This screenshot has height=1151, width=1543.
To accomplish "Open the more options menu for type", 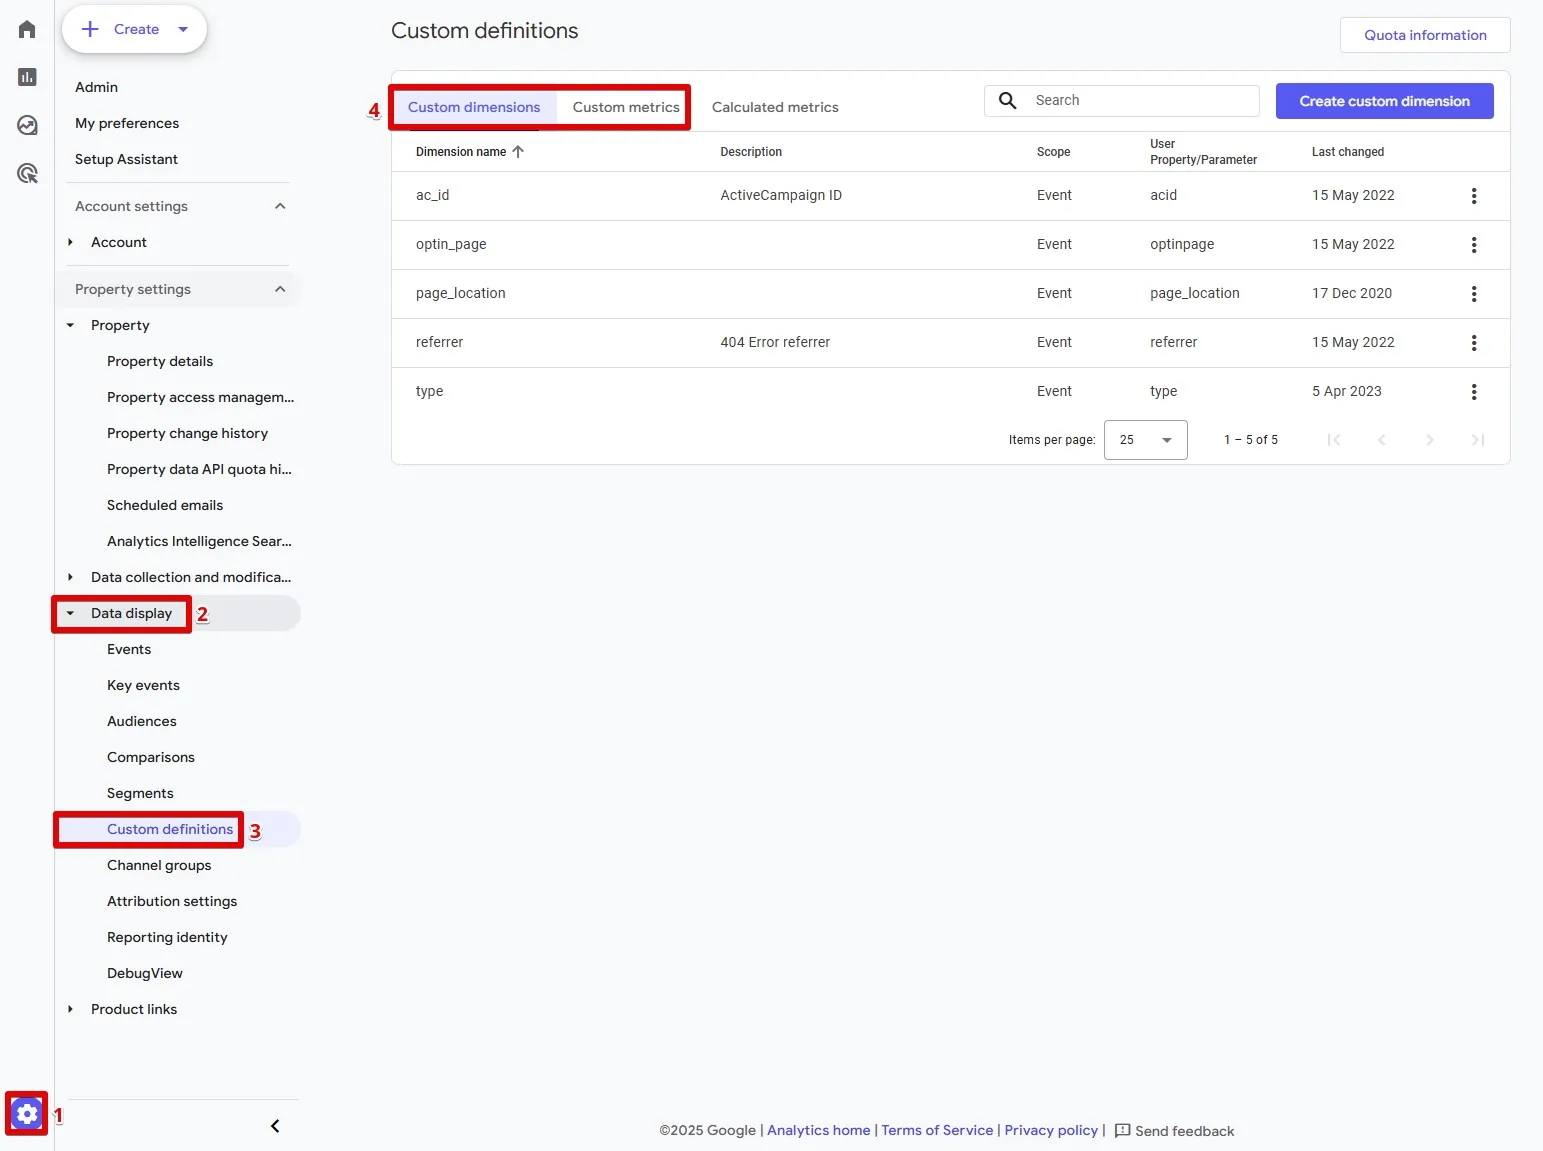I will pyautogui.click(x=1473, y=392).
